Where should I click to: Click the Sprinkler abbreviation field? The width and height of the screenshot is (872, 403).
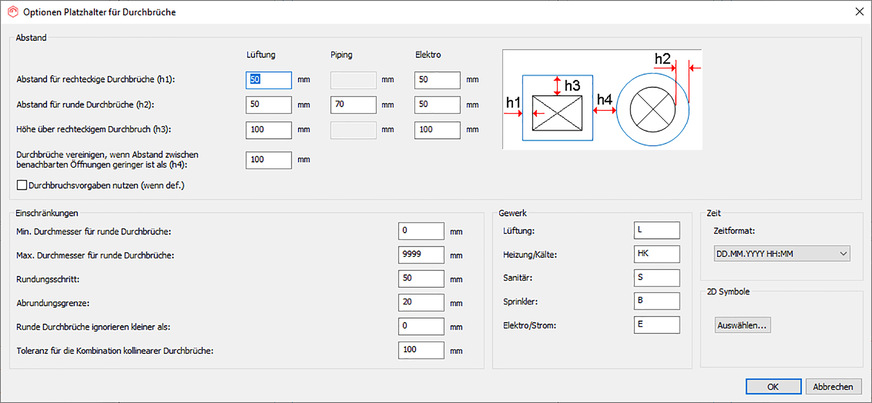[x=656, y=301]
